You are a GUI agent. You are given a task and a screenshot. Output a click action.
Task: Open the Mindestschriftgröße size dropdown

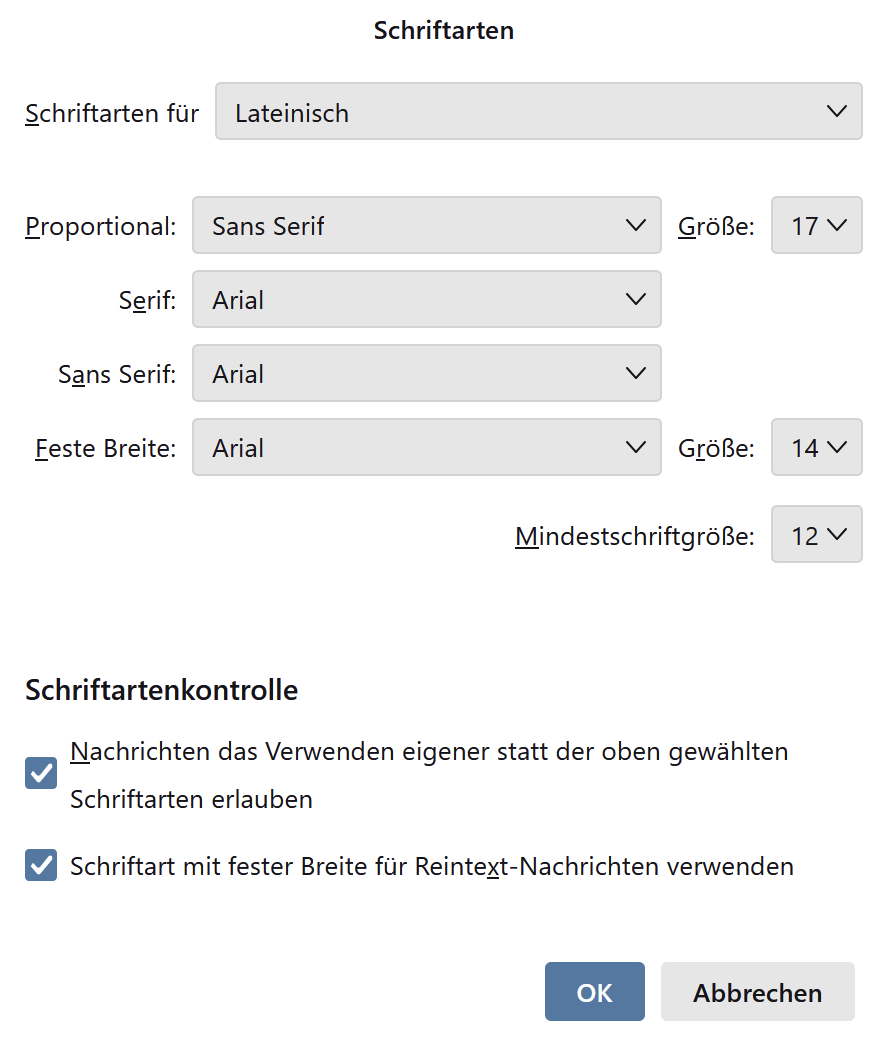click(816, 535)
